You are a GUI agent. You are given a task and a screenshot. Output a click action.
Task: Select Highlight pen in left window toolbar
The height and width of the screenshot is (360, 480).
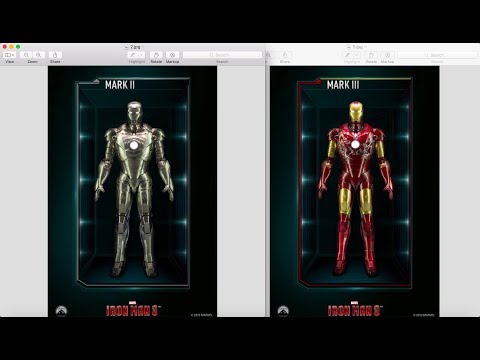tap(133, 55)
